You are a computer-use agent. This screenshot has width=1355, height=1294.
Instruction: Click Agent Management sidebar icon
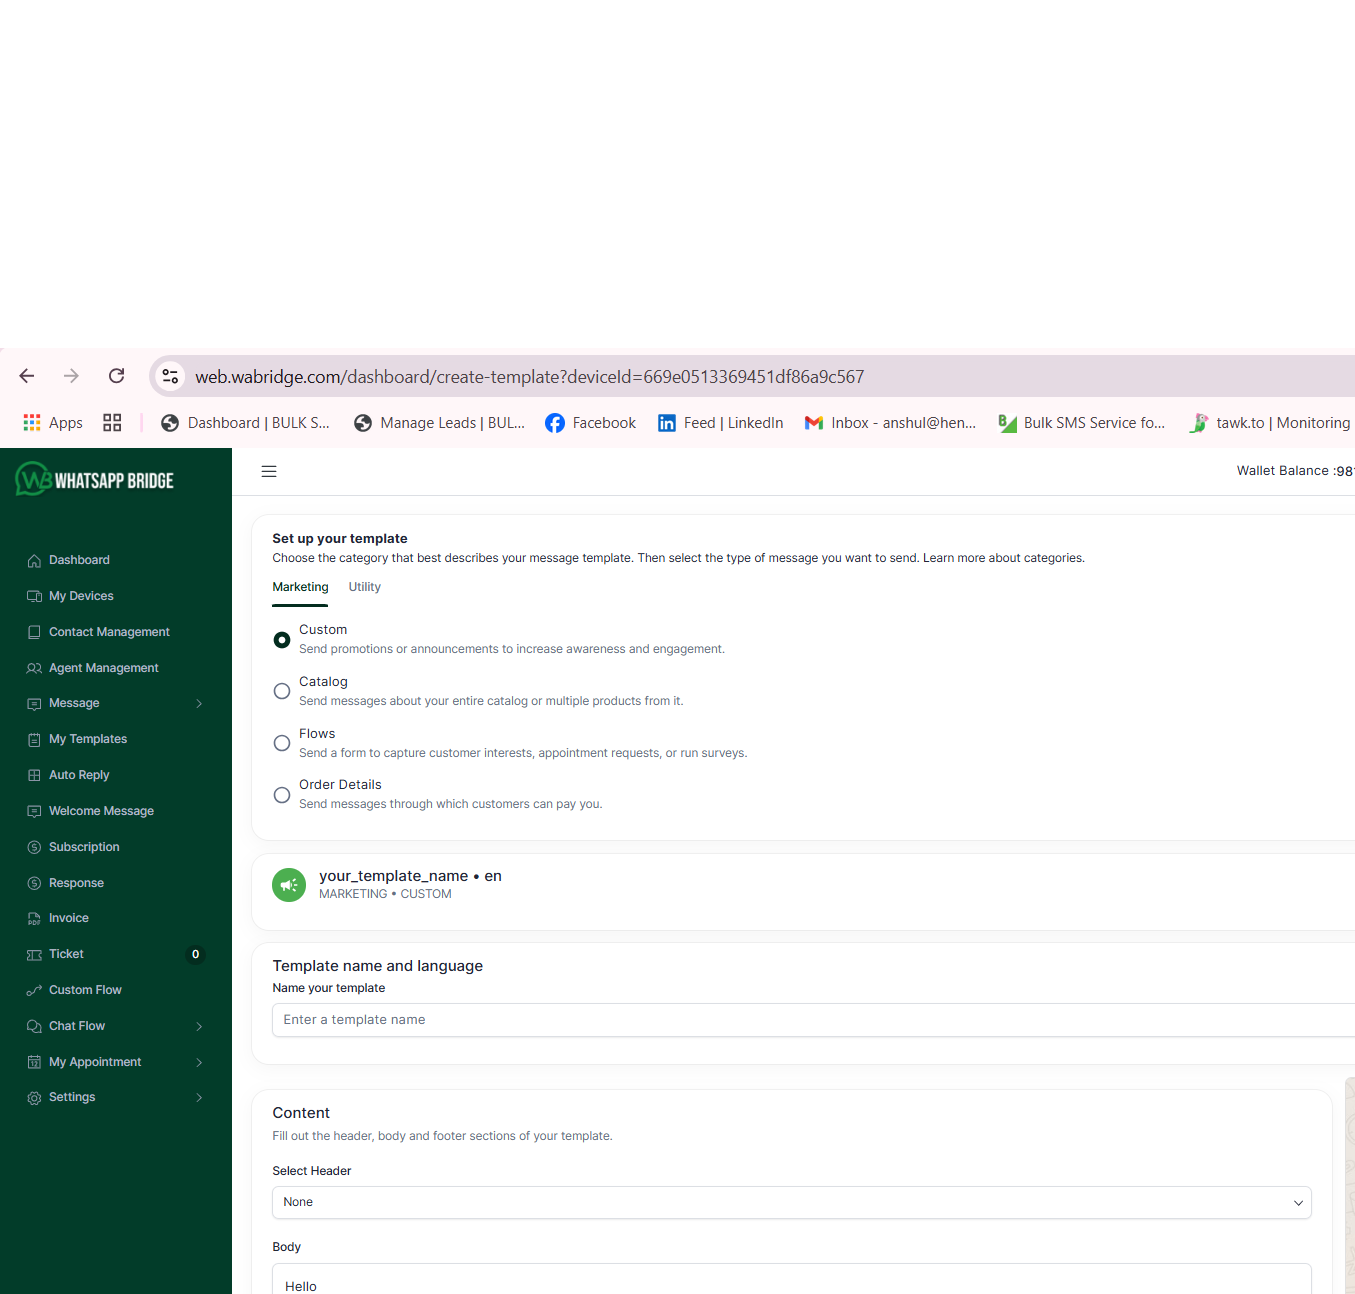coord(34,668)
